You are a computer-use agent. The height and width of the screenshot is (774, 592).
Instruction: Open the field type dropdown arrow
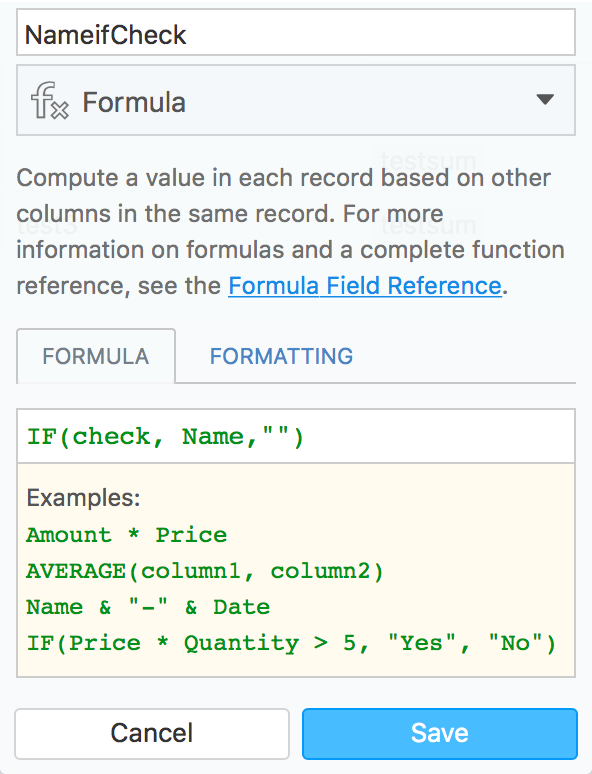[x=545, y=100]
